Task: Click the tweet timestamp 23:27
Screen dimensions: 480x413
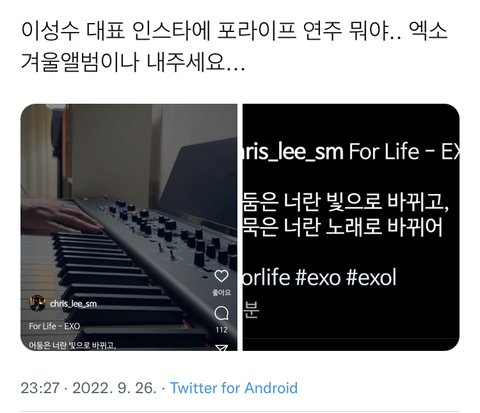Action: (40, 388)
